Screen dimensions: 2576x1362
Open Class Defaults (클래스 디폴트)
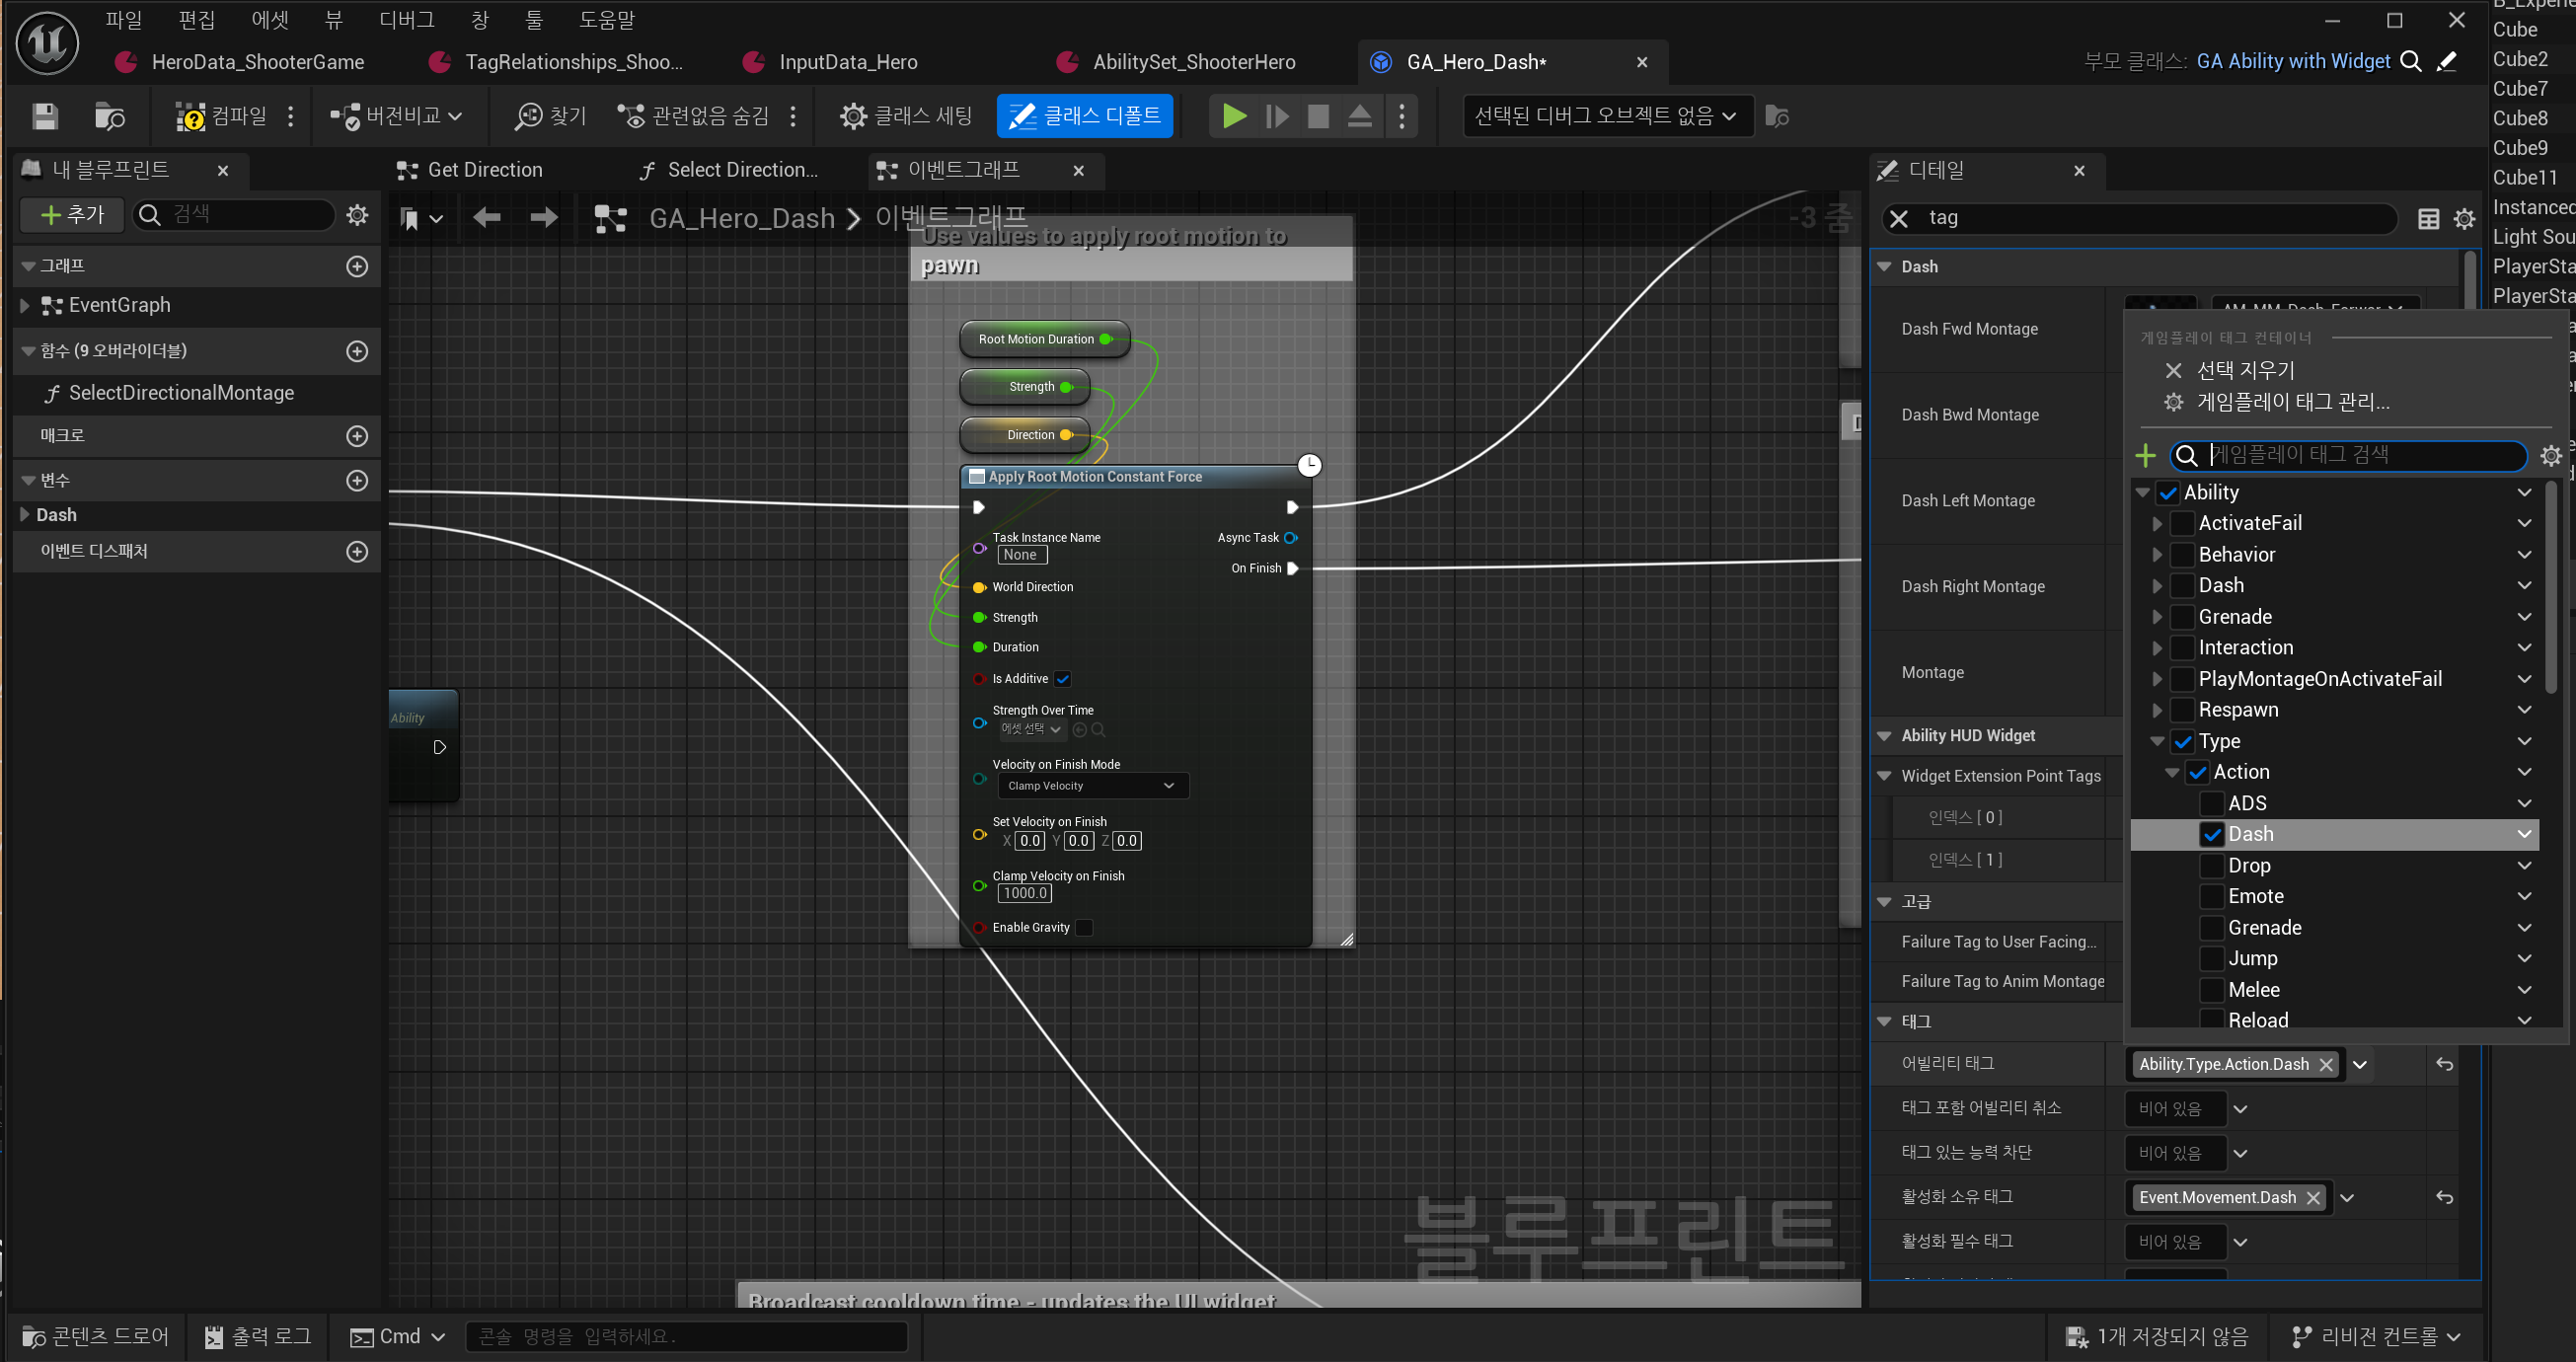1085,116
